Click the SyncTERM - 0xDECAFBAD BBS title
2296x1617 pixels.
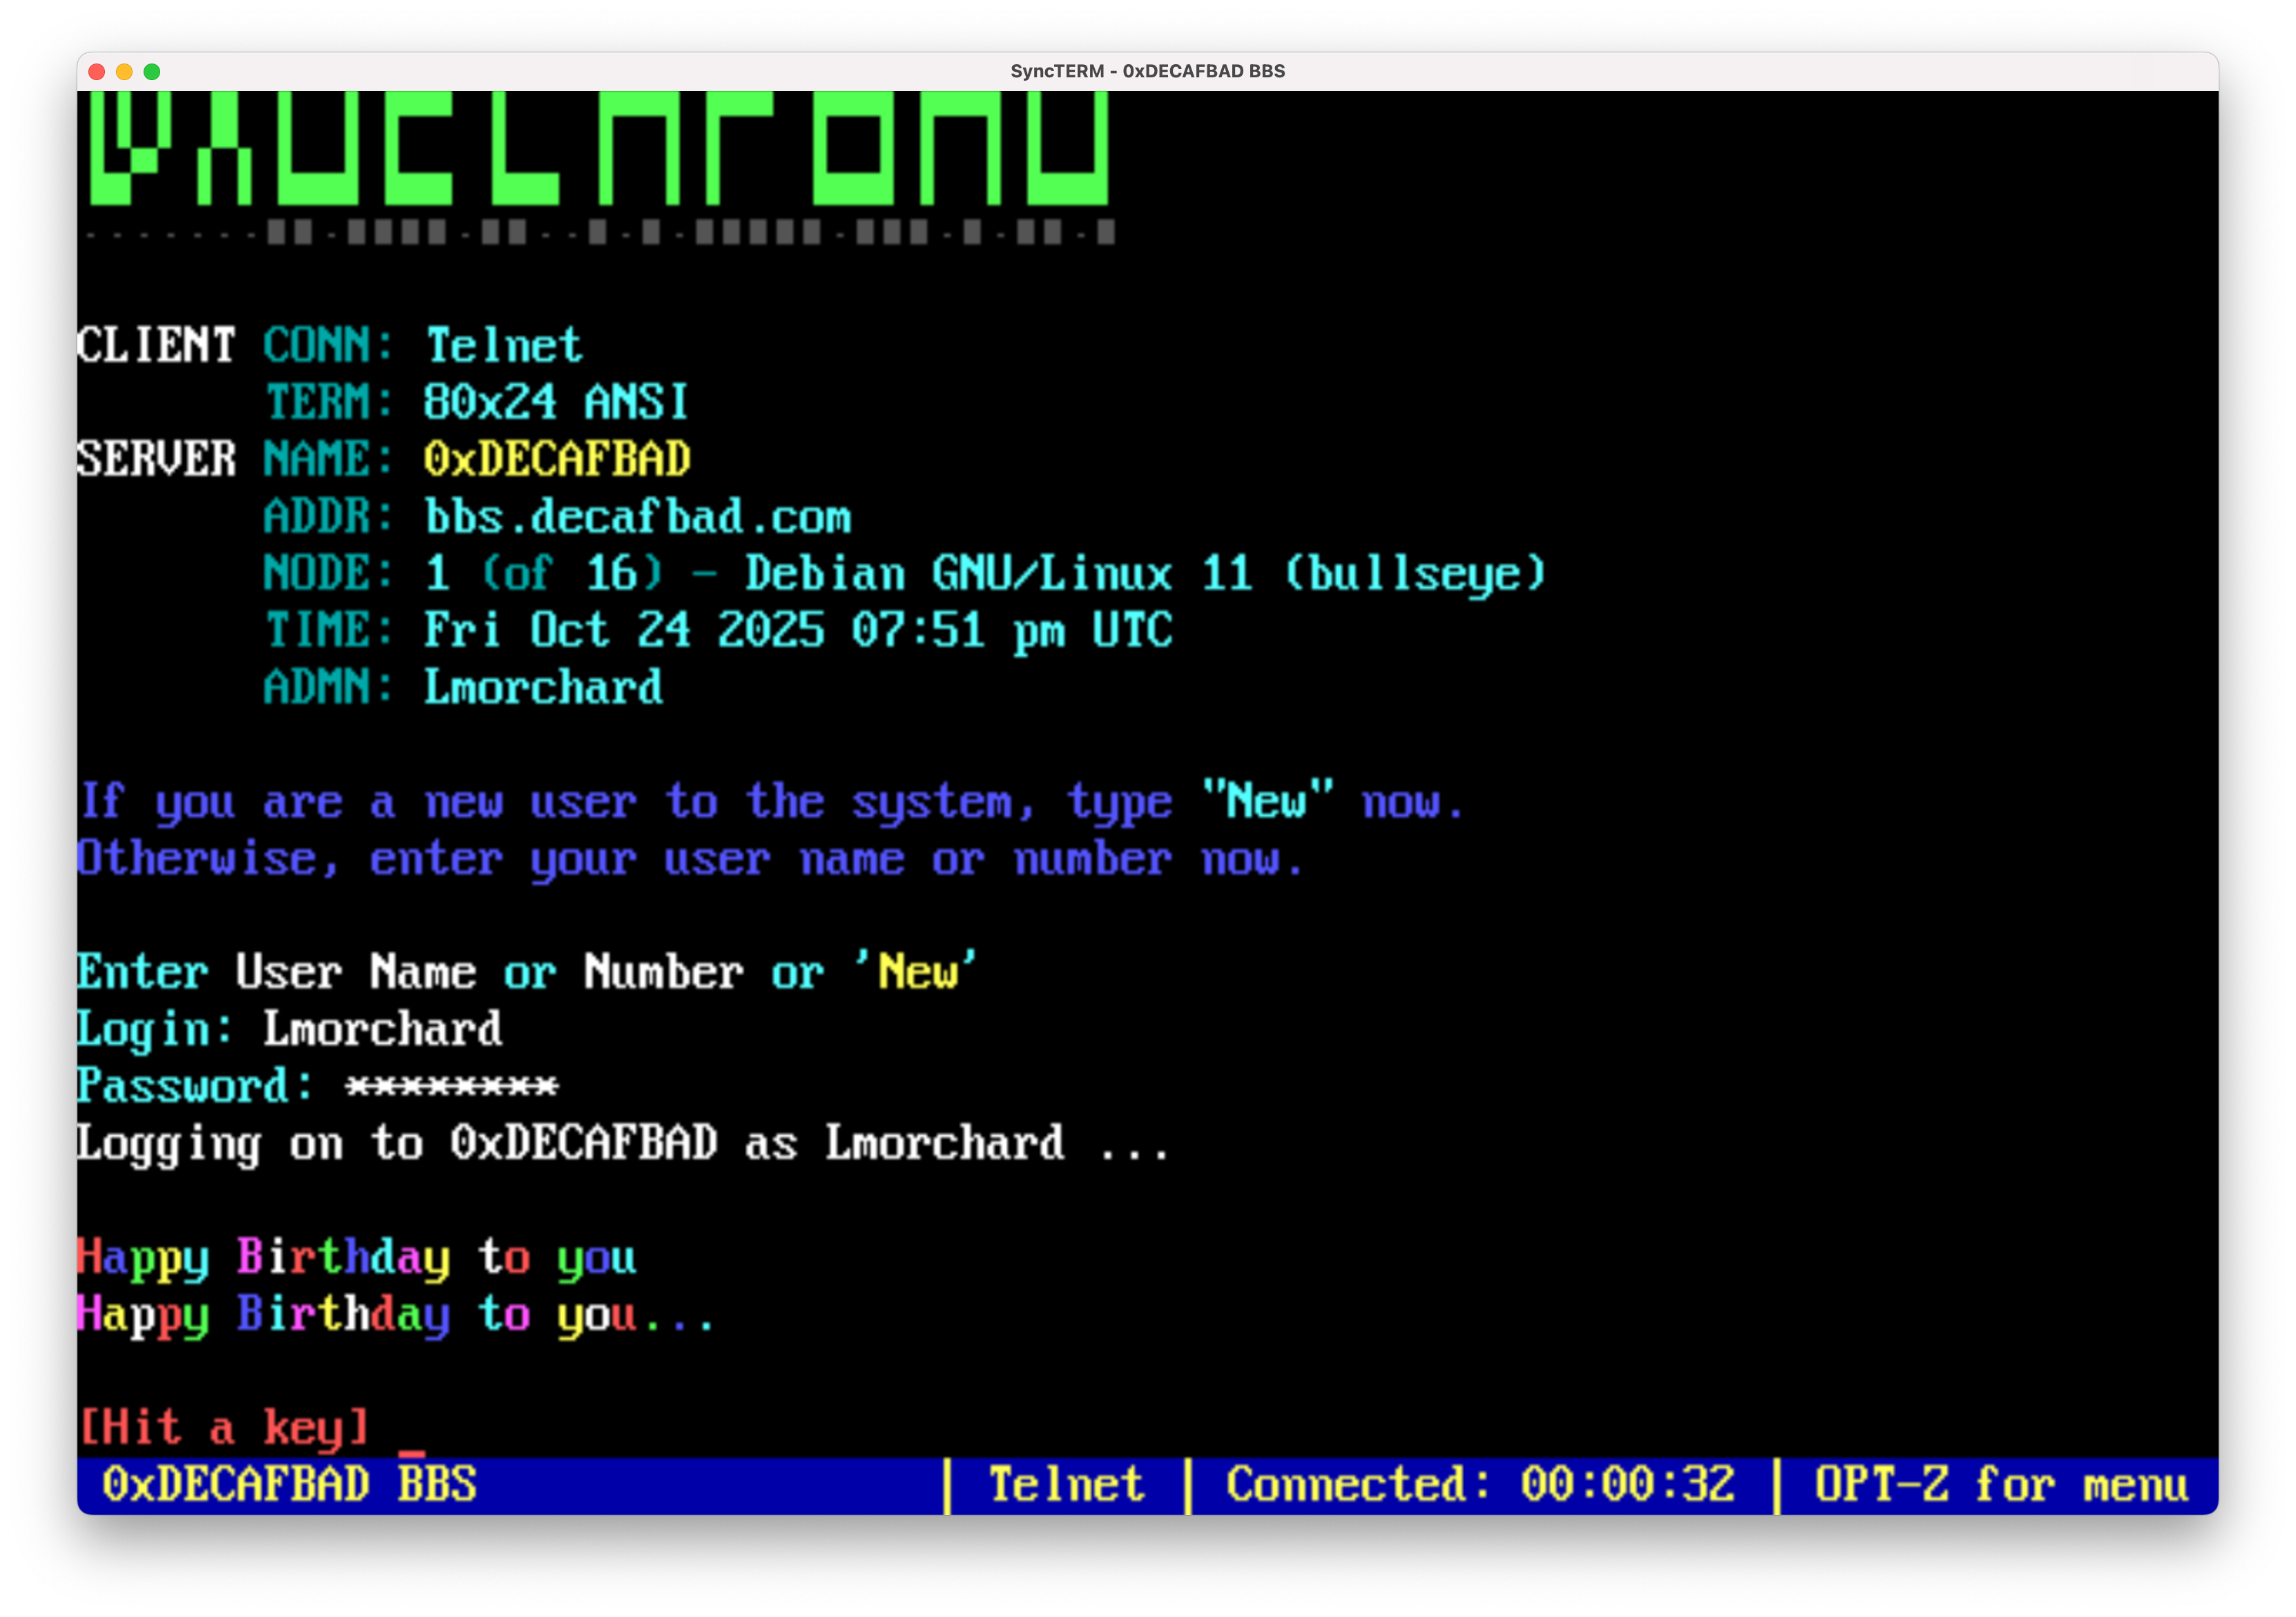[x=1147, y=70]
